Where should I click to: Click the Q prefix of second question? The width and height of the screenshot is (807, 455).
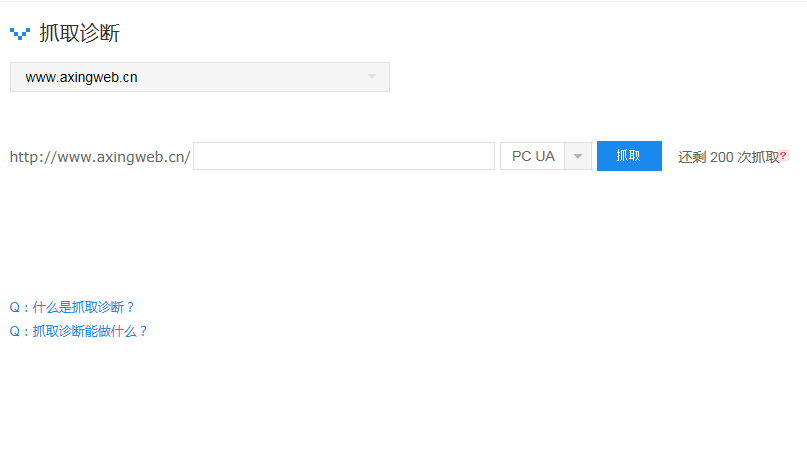pos(14,331)
